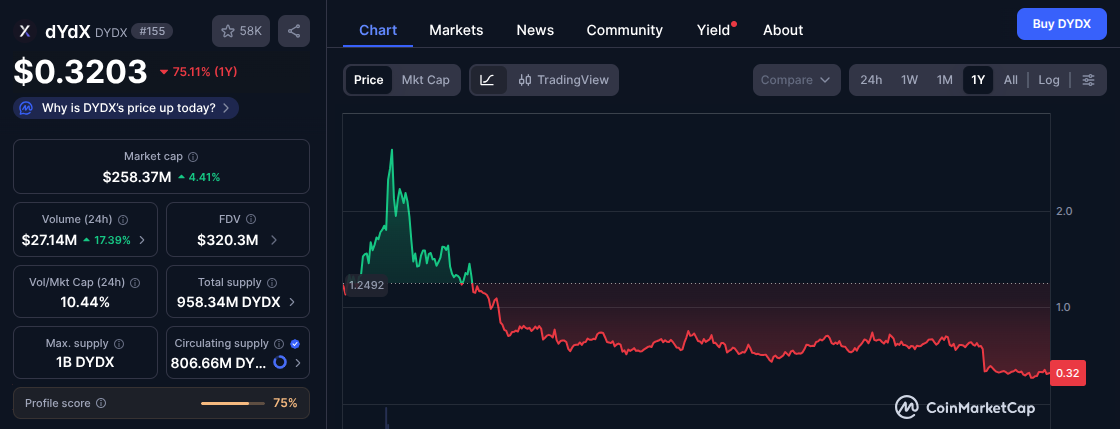Select the 1M time range

tap(944, 80)
